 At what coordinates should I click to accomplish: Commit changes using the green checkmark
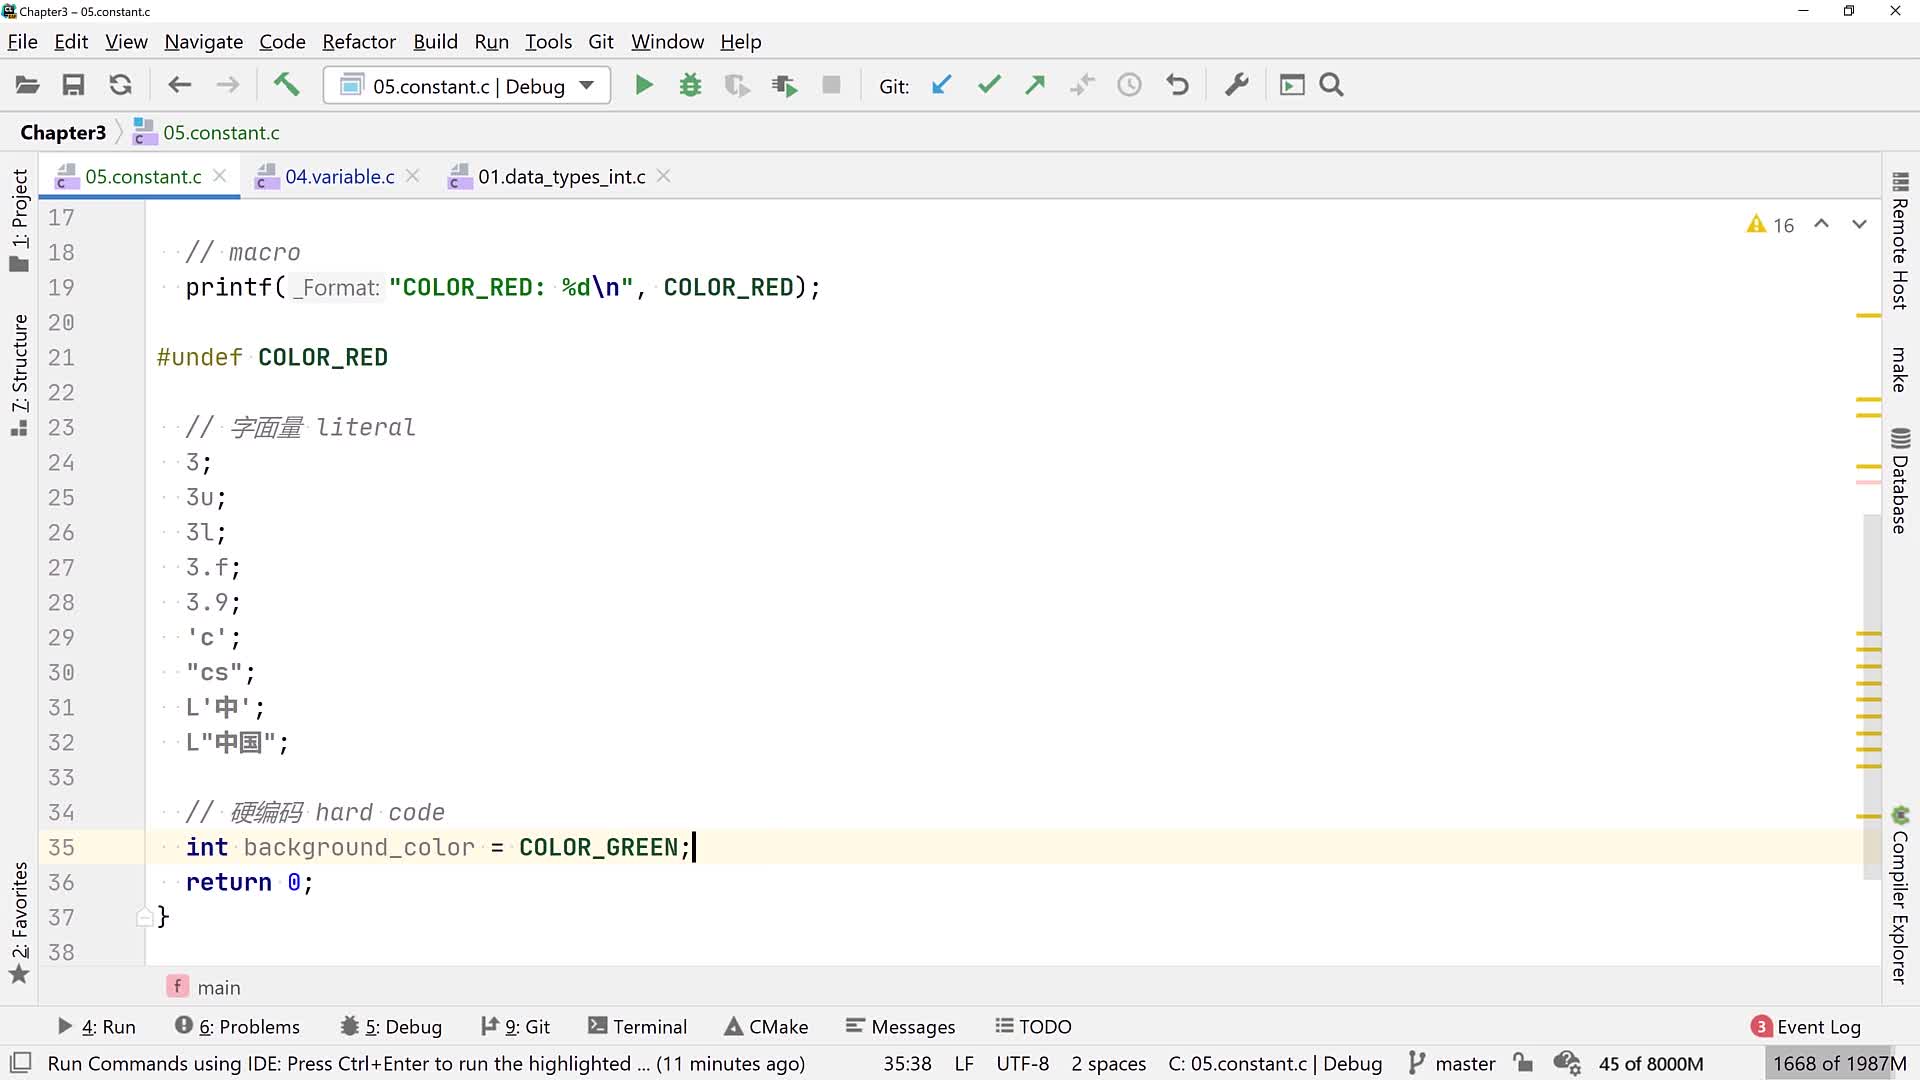(x=989, y=85)
